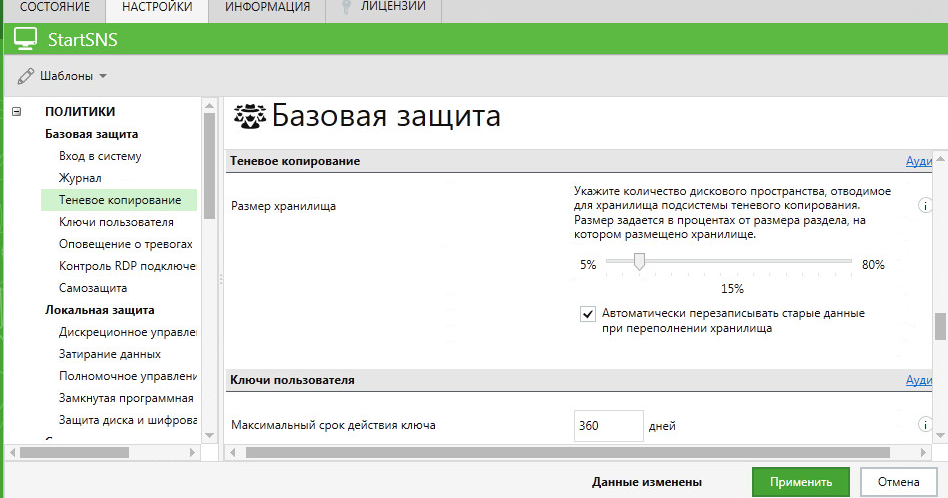Click the key icon on ЛИЦЕНЗИИ tab
Viewport: 948px width, 498px height.
[346, 7]
